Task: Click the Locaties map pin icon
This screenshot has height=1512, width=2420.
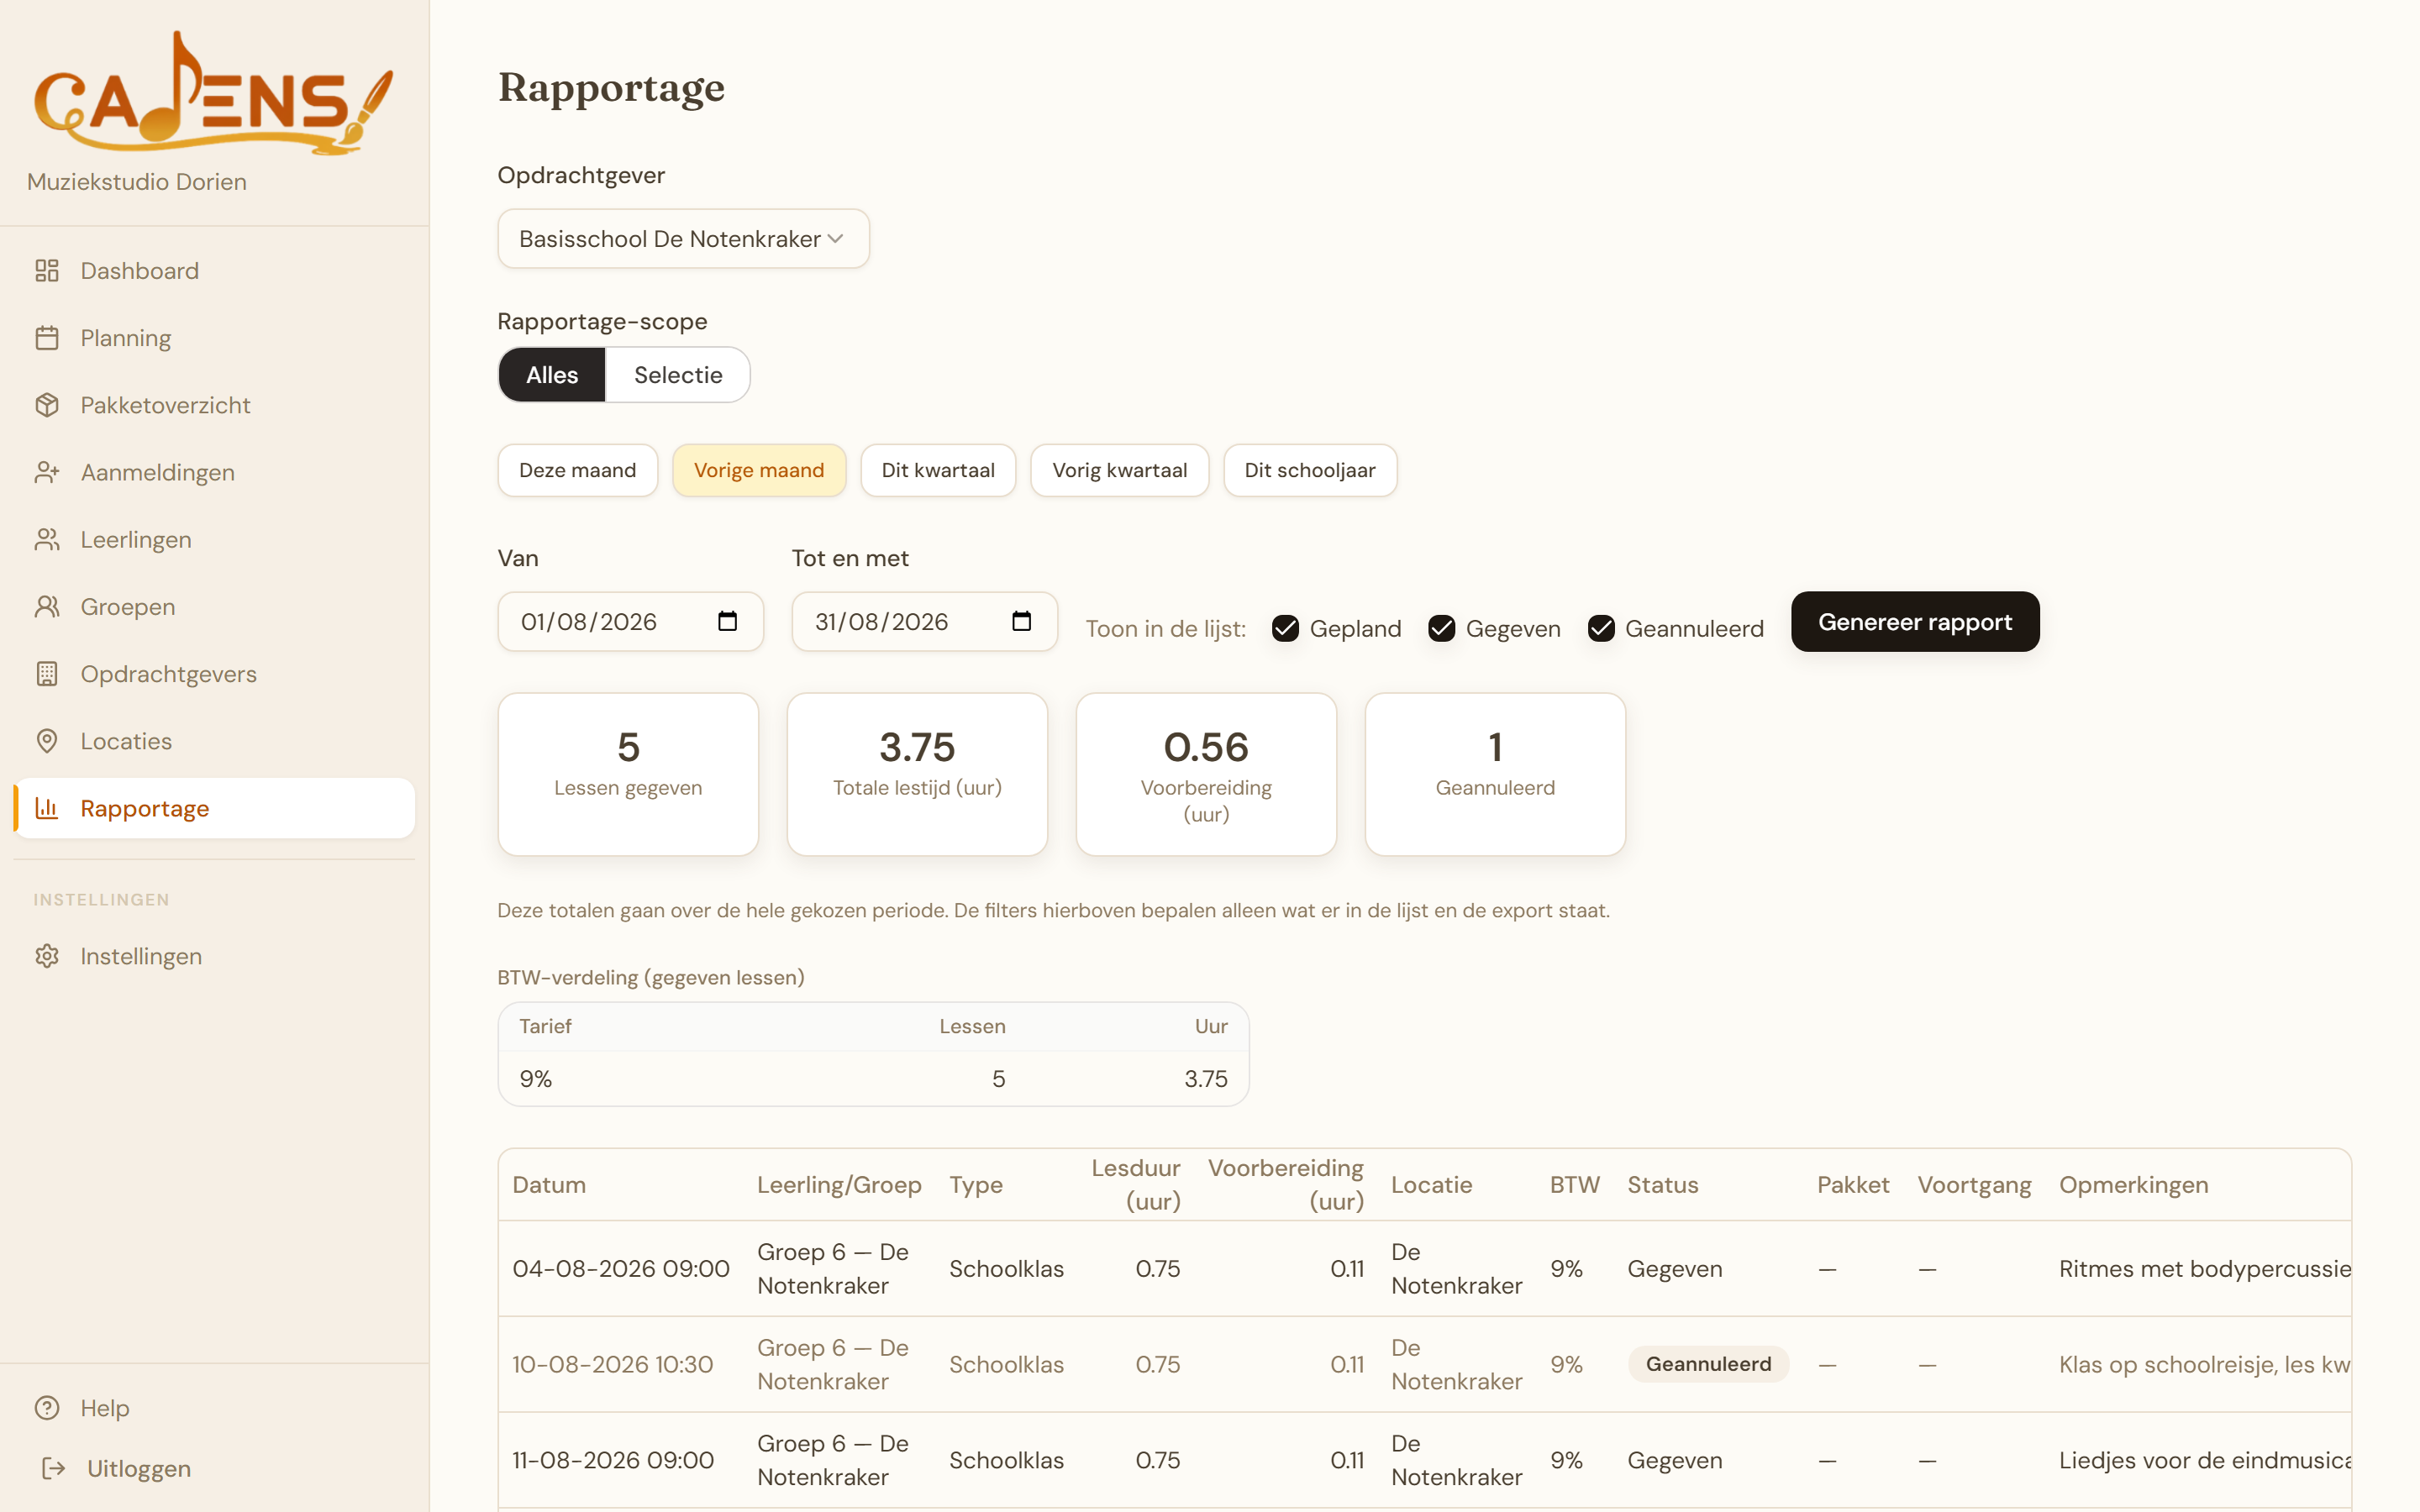Action: (x=47, y=741)
